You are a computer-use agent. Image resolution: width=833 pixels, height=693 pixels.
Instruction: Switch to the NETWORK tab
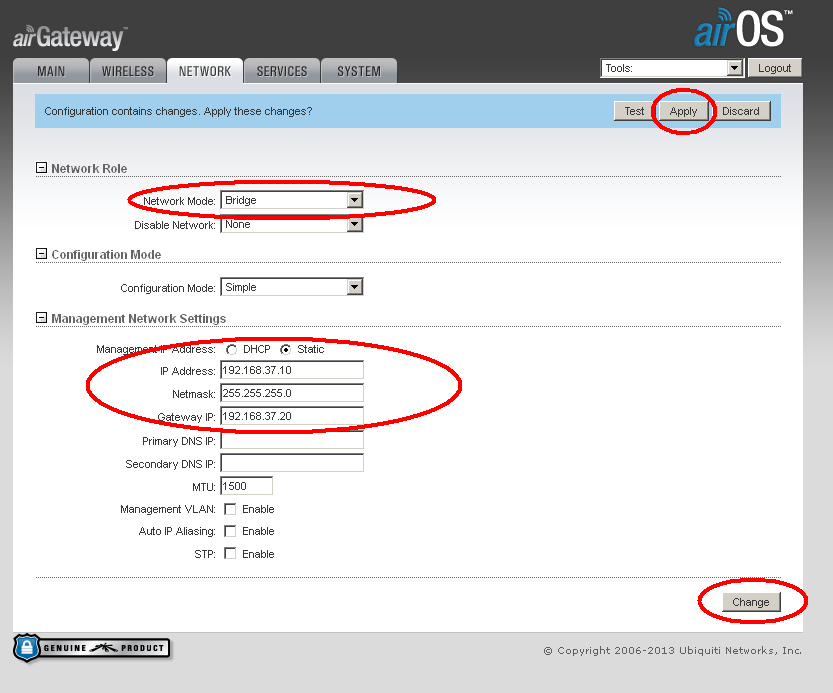[205, 71]
